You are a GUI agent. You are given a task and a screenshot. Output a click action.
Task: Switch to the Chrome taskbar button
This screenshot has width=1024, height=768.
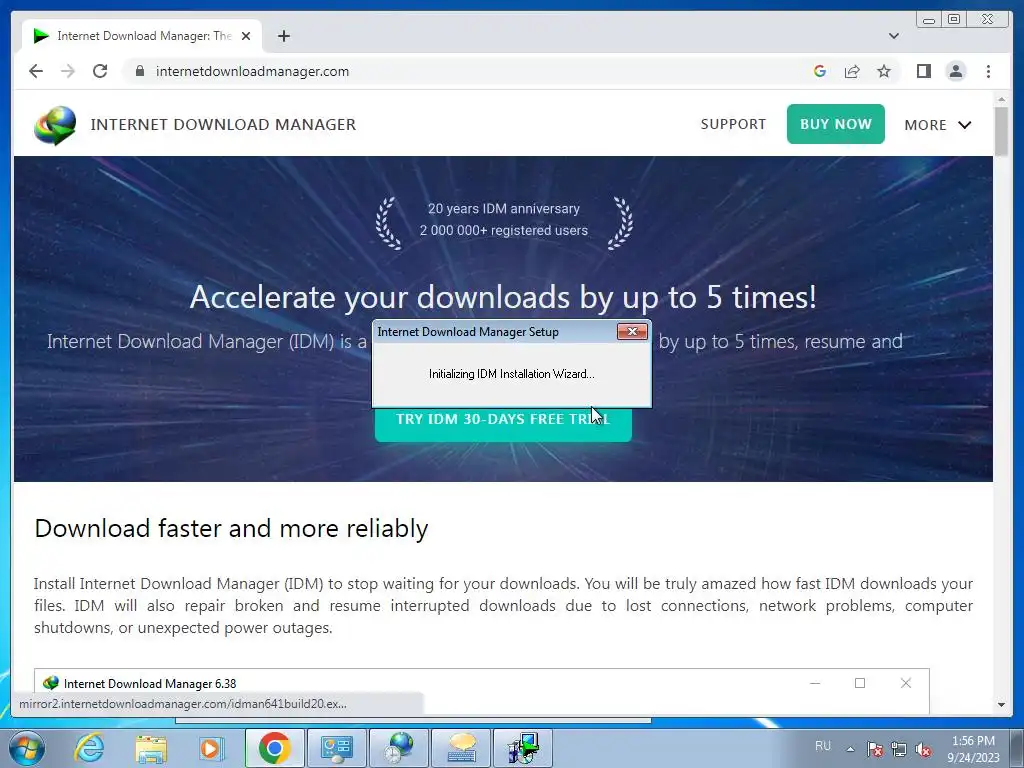274,748
